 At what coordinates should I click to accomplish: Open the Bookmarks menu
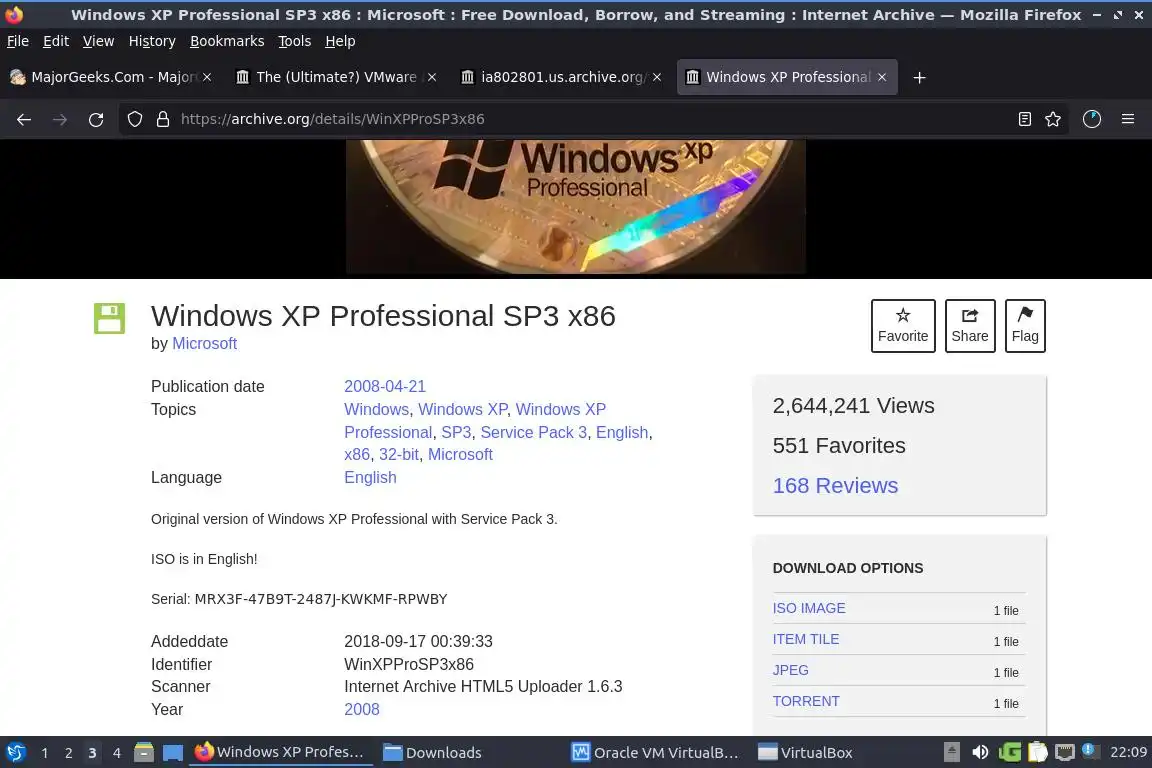[x=227, y=41]
